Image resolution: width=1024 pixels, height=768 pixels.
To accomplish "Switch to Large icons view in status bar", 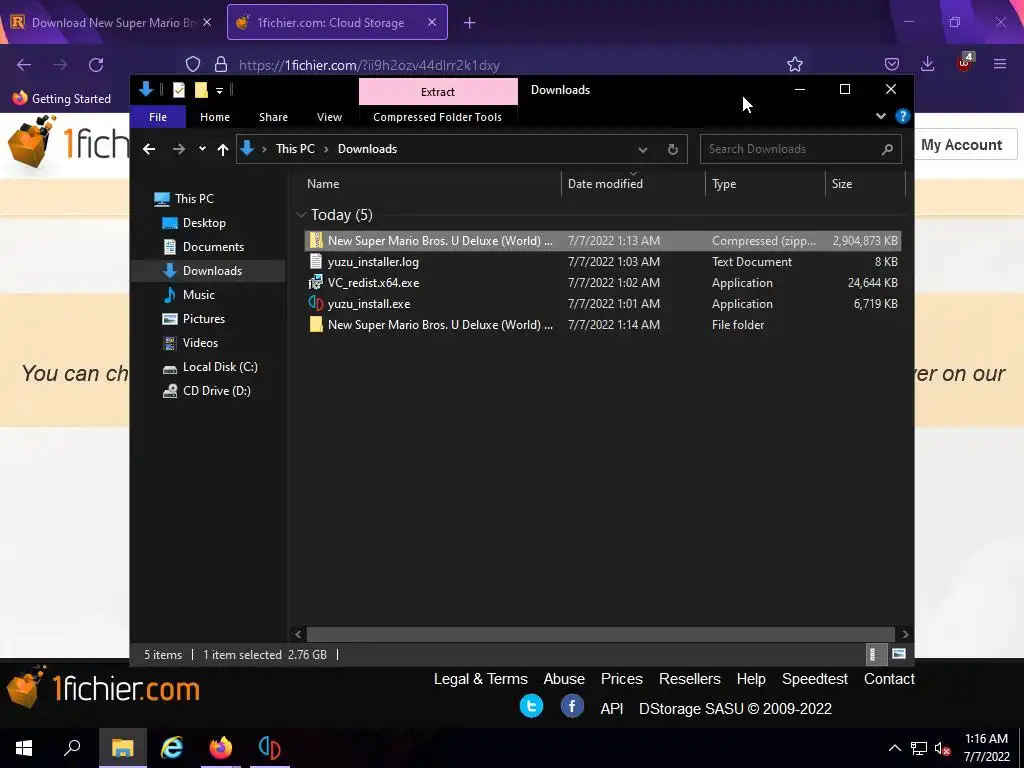I will (x=899, y=654).
